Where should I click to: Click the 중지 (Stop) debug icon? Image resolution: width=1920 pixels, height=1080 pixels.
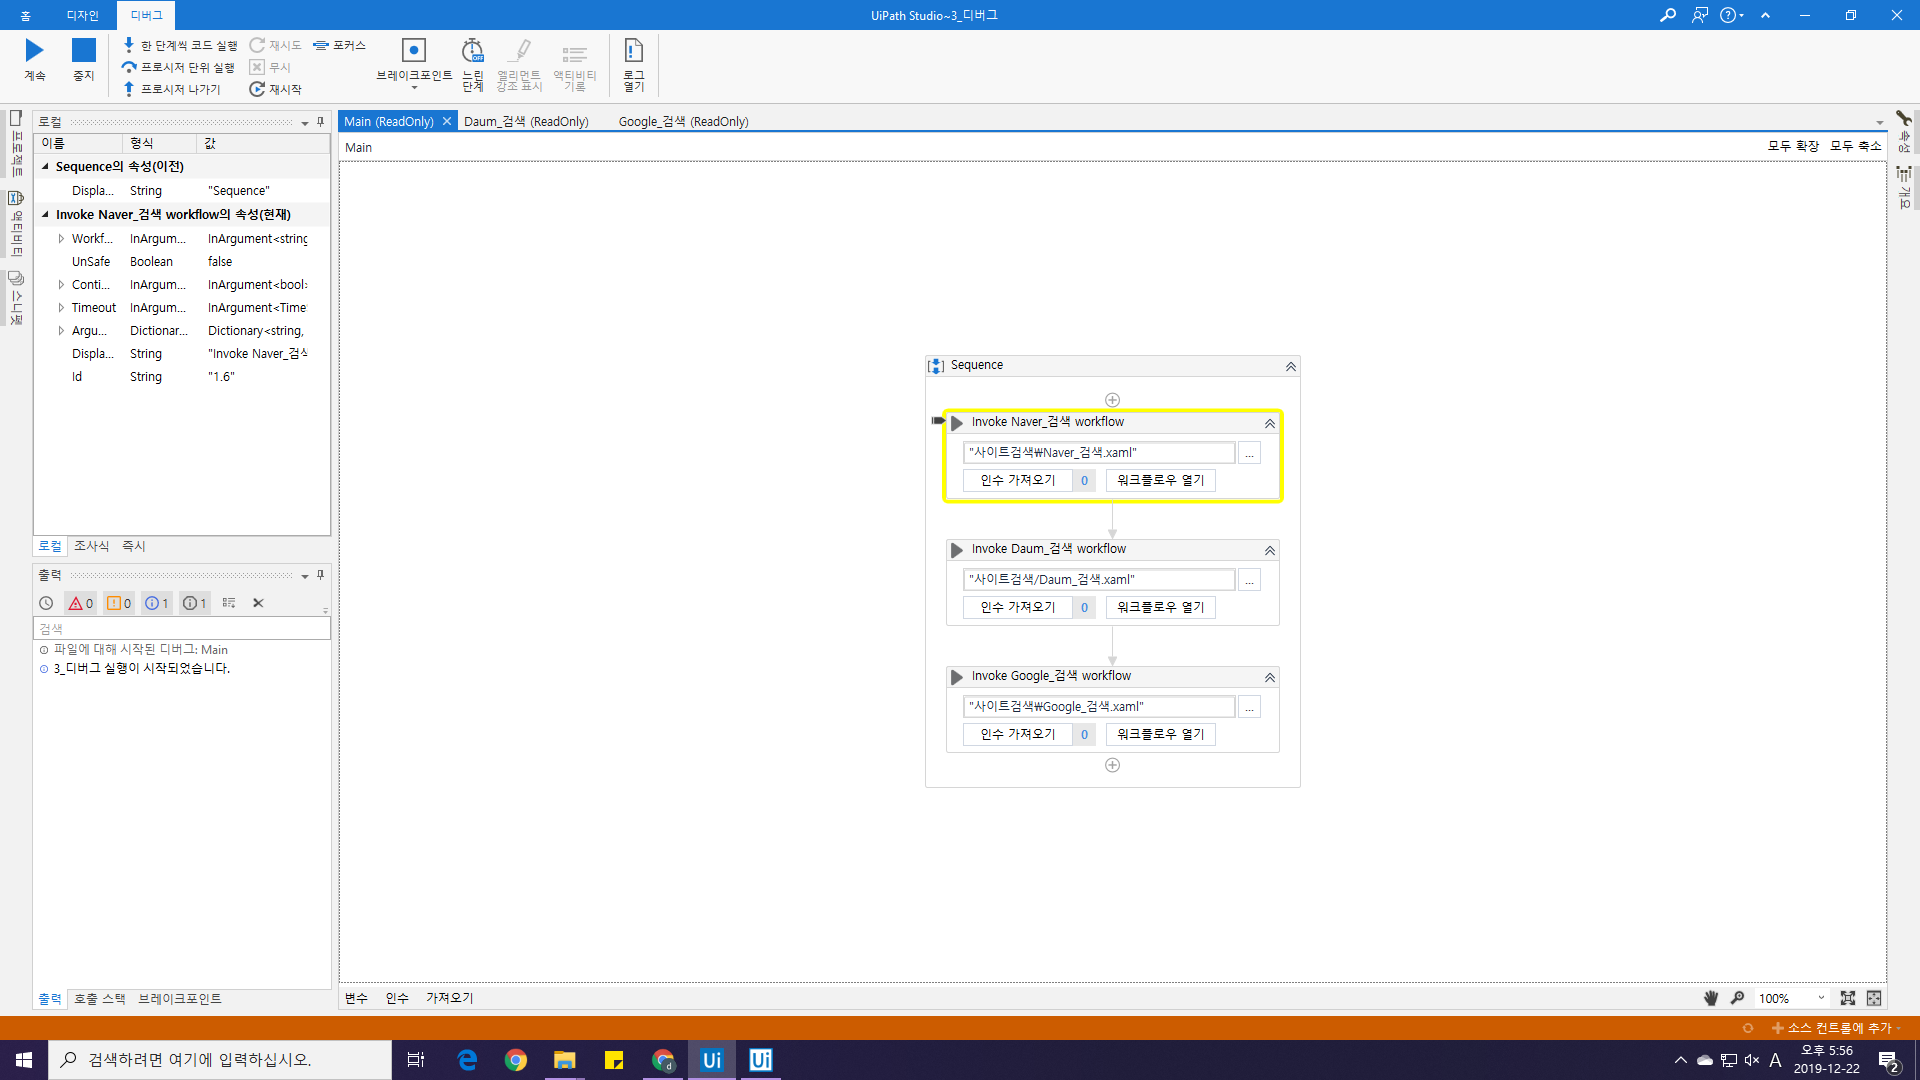tap(84, 50)
